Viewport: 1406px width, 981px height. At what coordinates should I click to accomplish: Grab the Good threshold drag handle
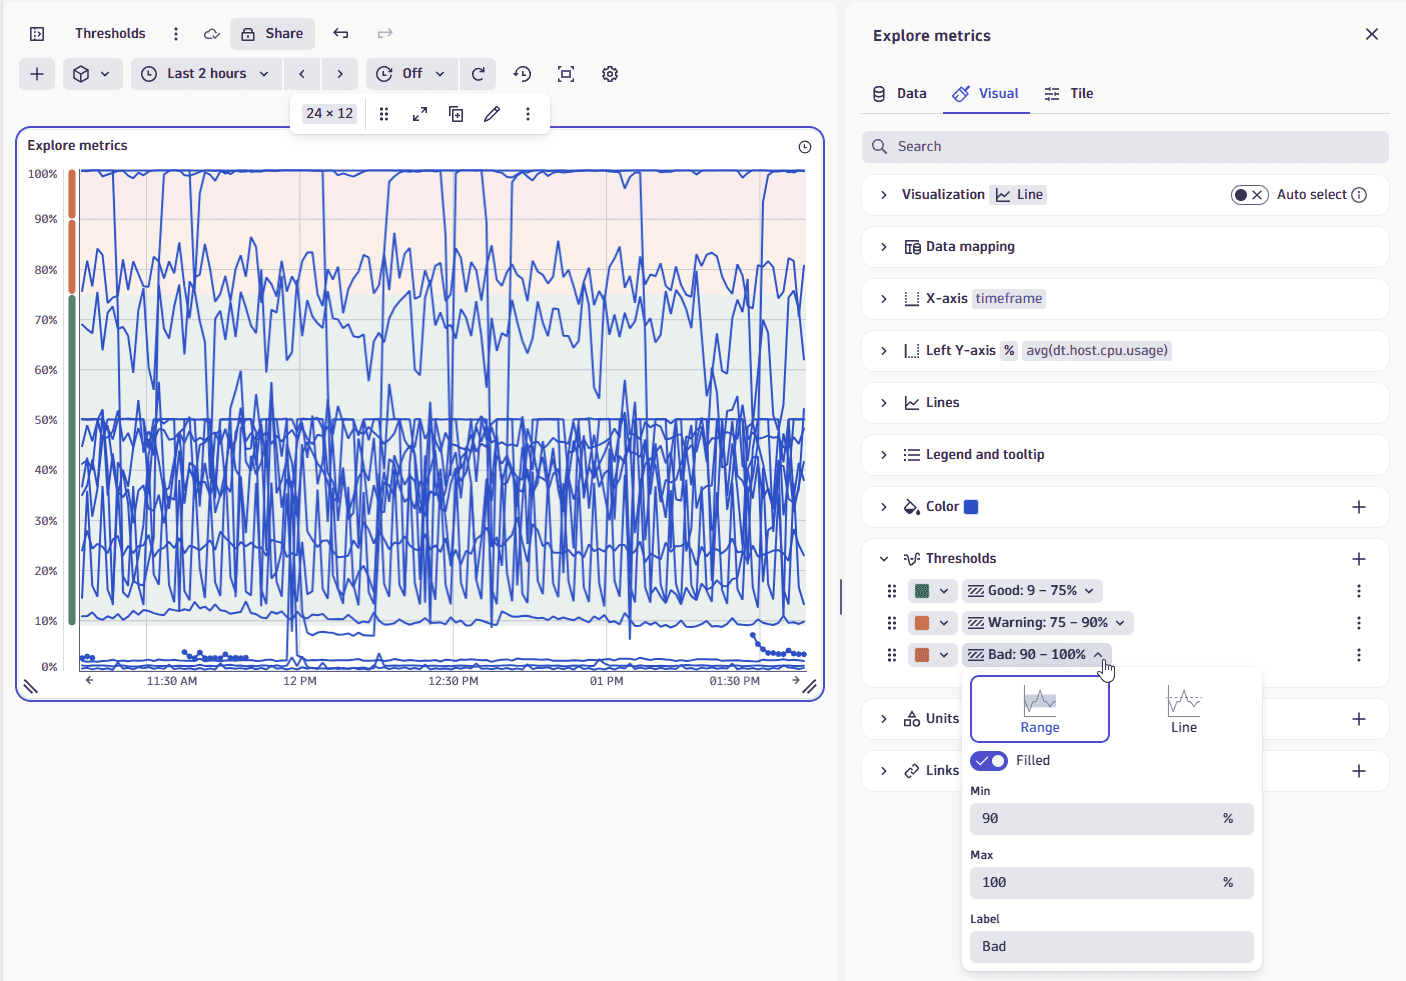[x=892, y=591]
